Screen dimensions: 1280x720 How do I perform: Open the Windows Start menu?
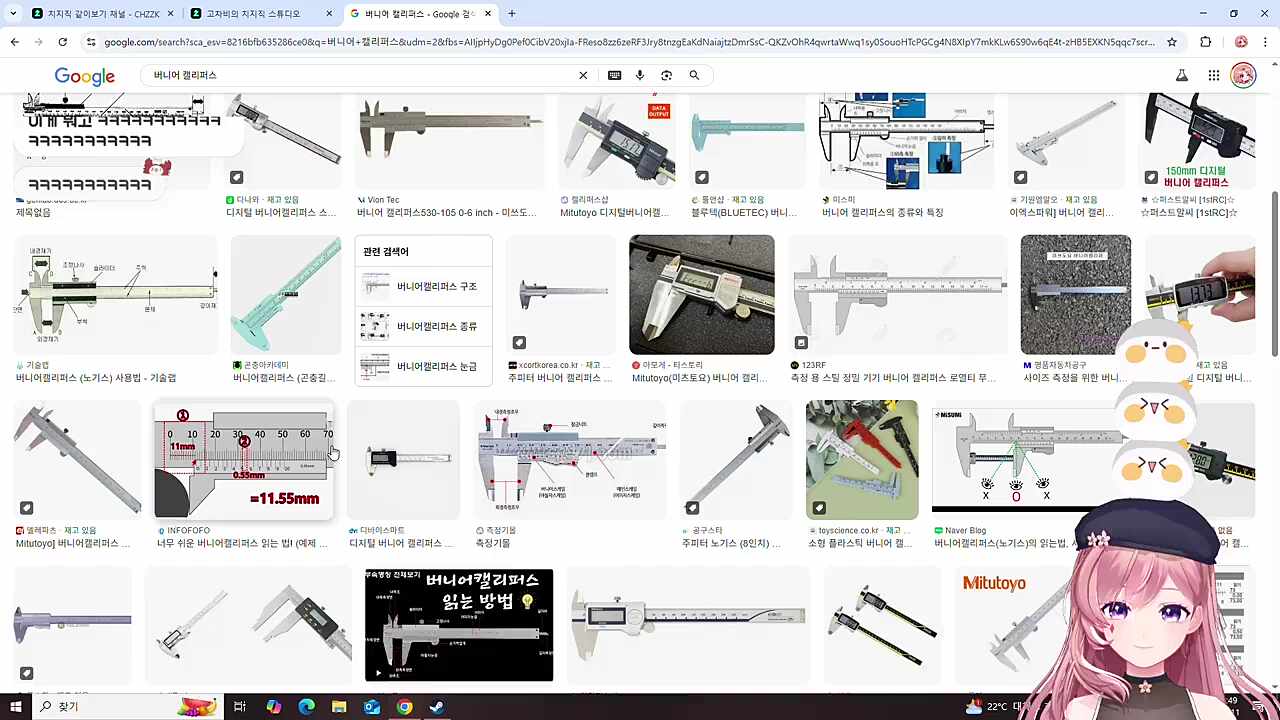pyautogui.click(x=14, y=707)
